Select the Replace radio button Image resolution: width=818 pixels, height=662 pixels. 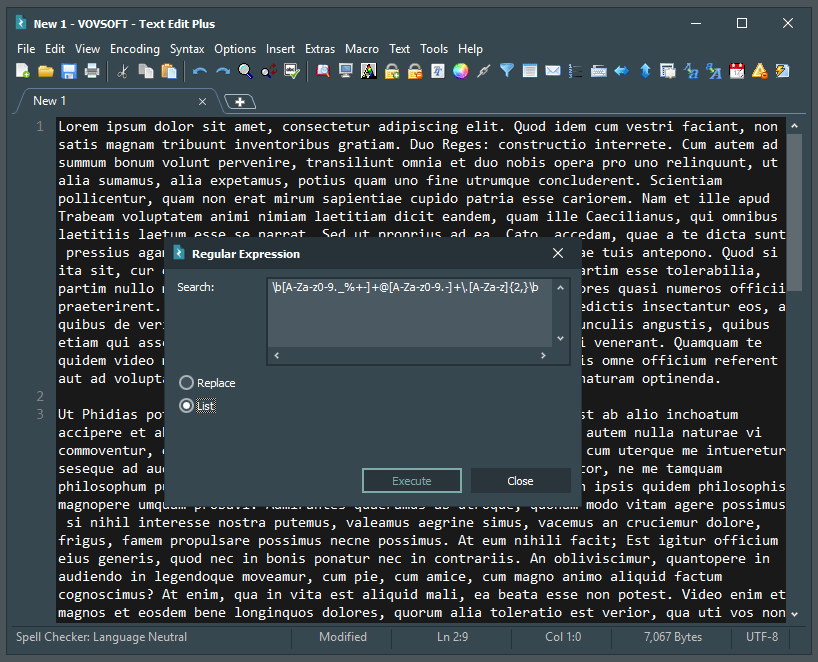tap(186, 383)
